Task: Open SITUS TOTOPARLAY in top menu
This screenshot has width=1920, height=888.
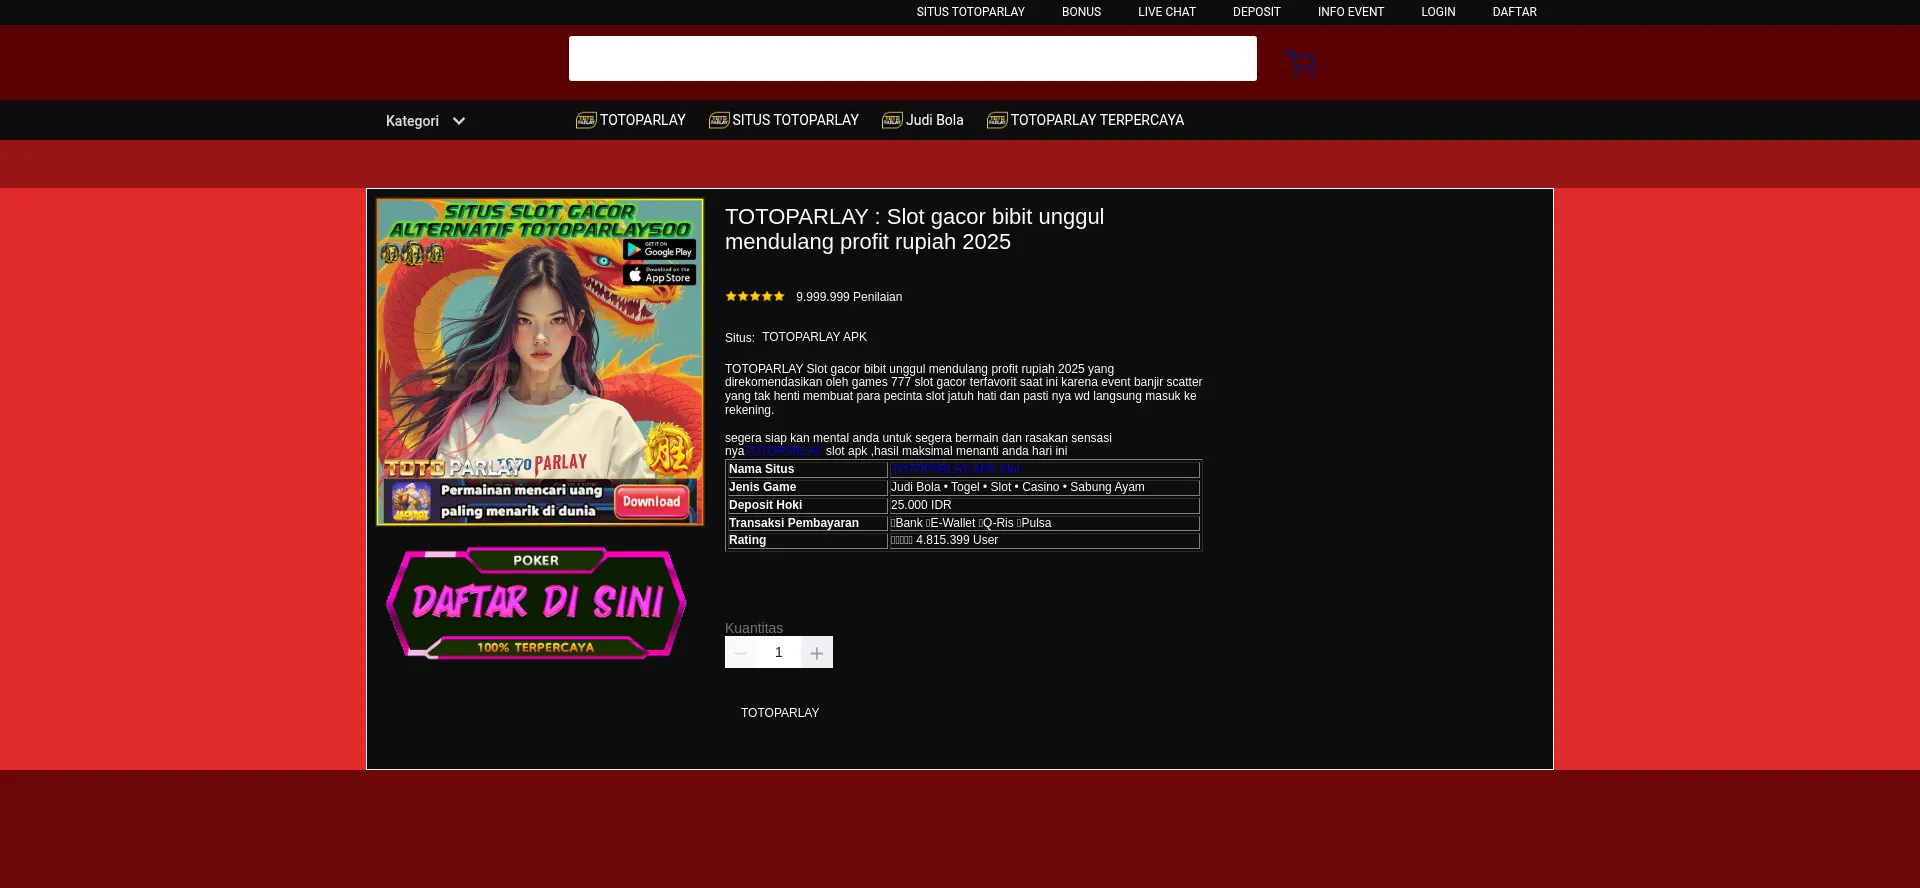Action: click(970, 12)
